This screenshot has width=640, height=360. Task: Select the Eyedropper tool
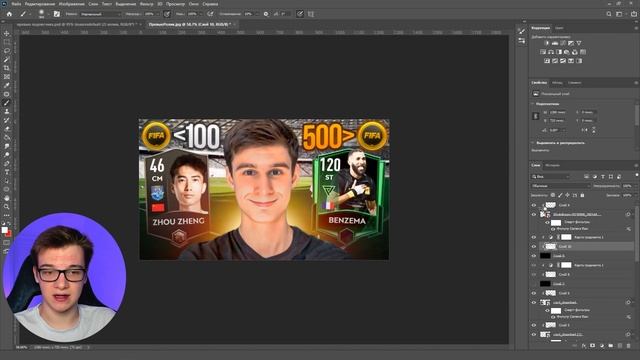[x=7, y=85]
